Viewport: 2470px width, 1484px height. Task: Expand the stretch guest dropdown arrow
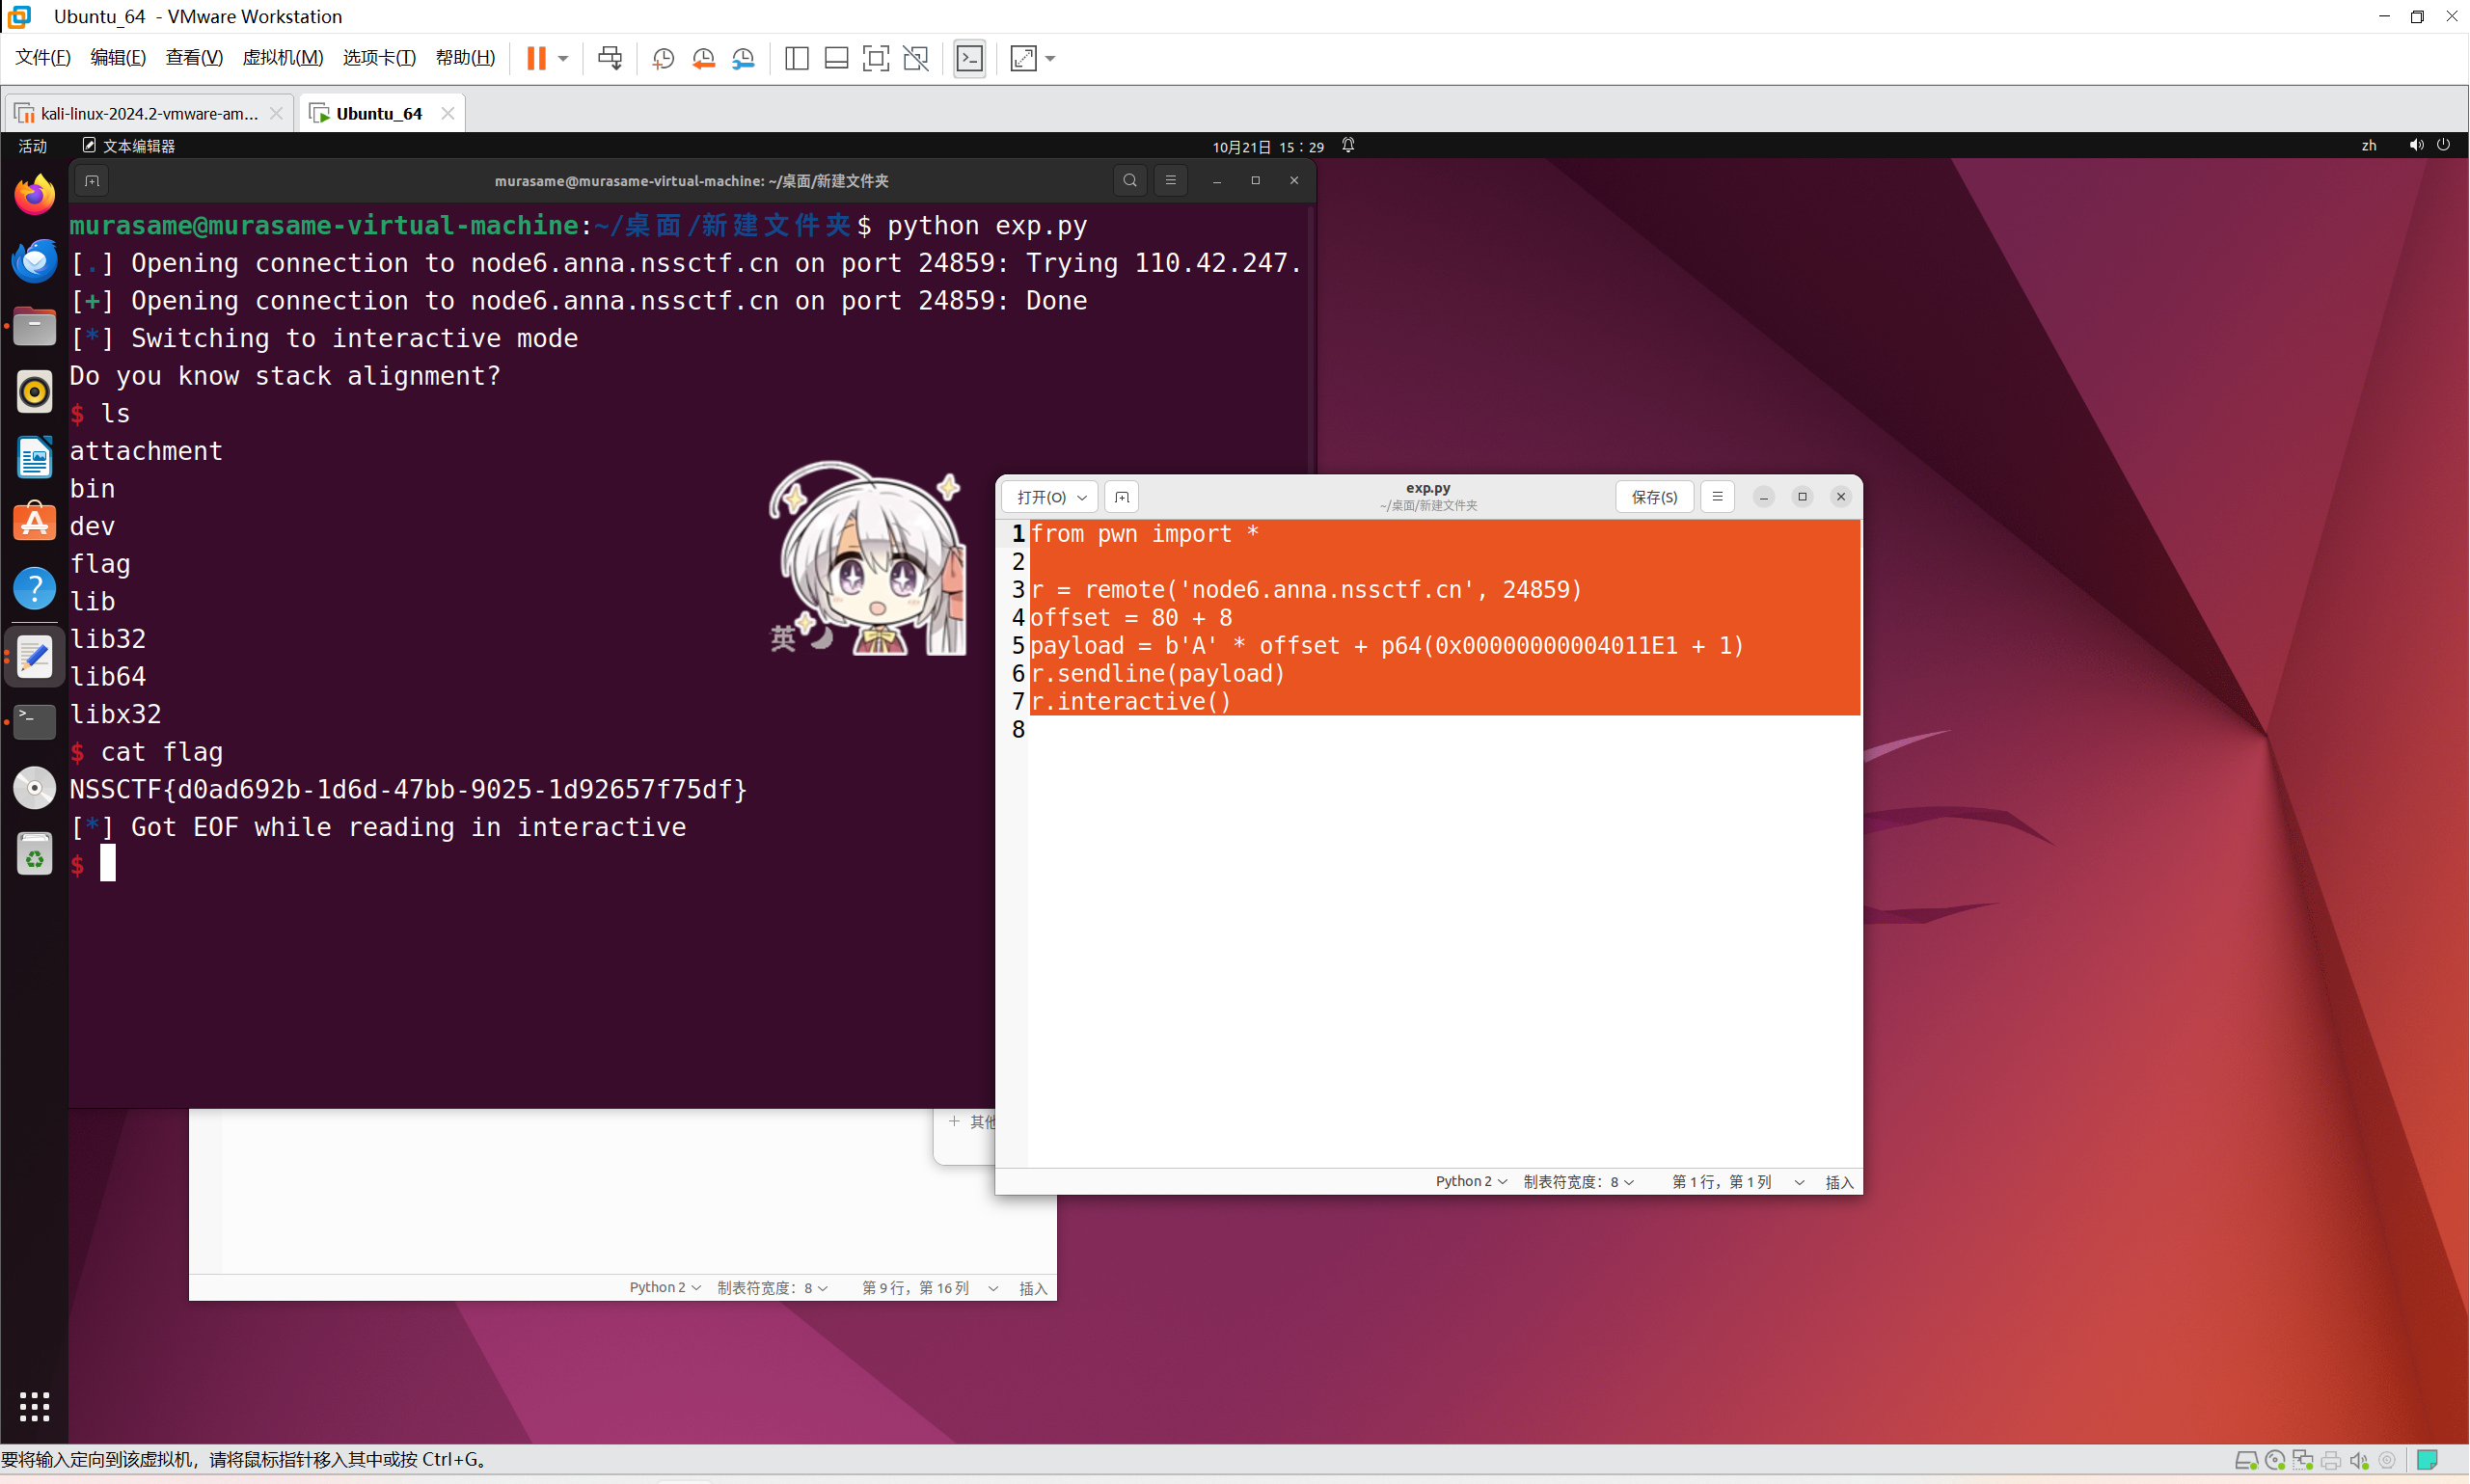(x=1050, y=58)
